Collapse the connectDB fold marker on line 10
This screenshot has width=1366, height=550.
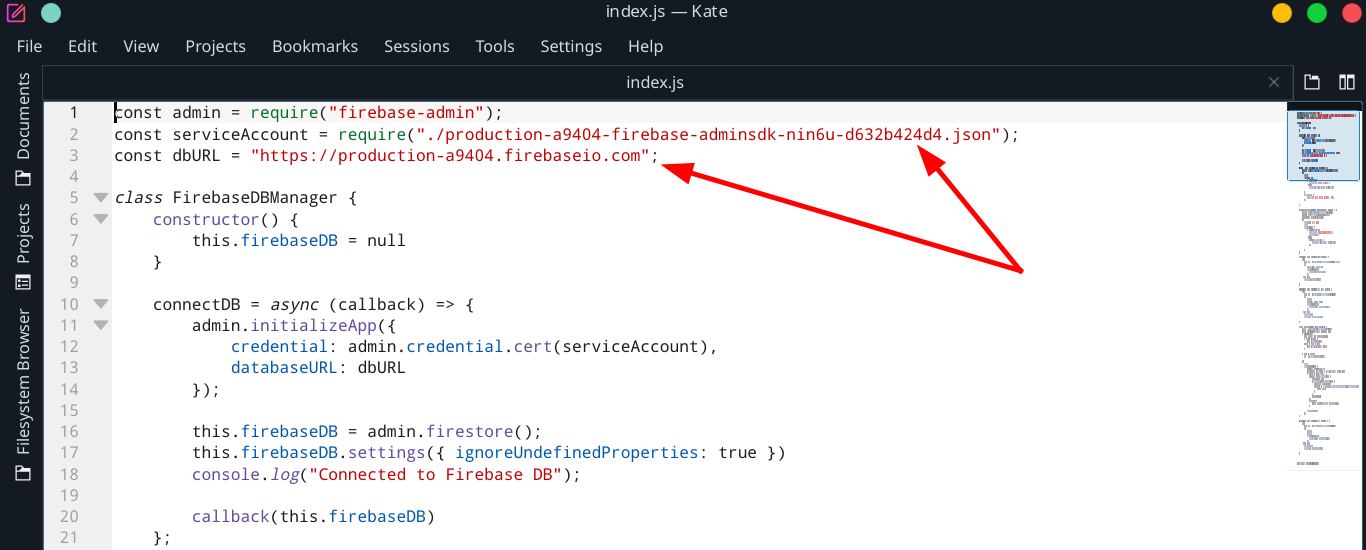pos(100,304)
